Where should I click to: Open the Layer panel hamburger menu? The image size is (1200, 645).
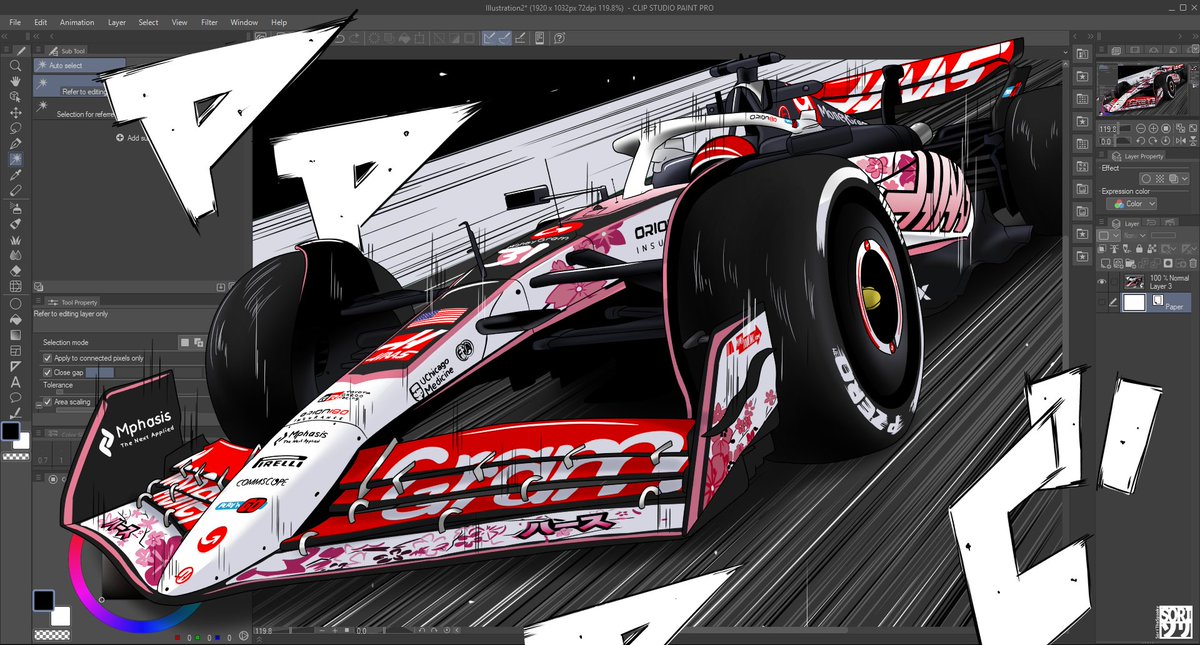(1101, 223)
